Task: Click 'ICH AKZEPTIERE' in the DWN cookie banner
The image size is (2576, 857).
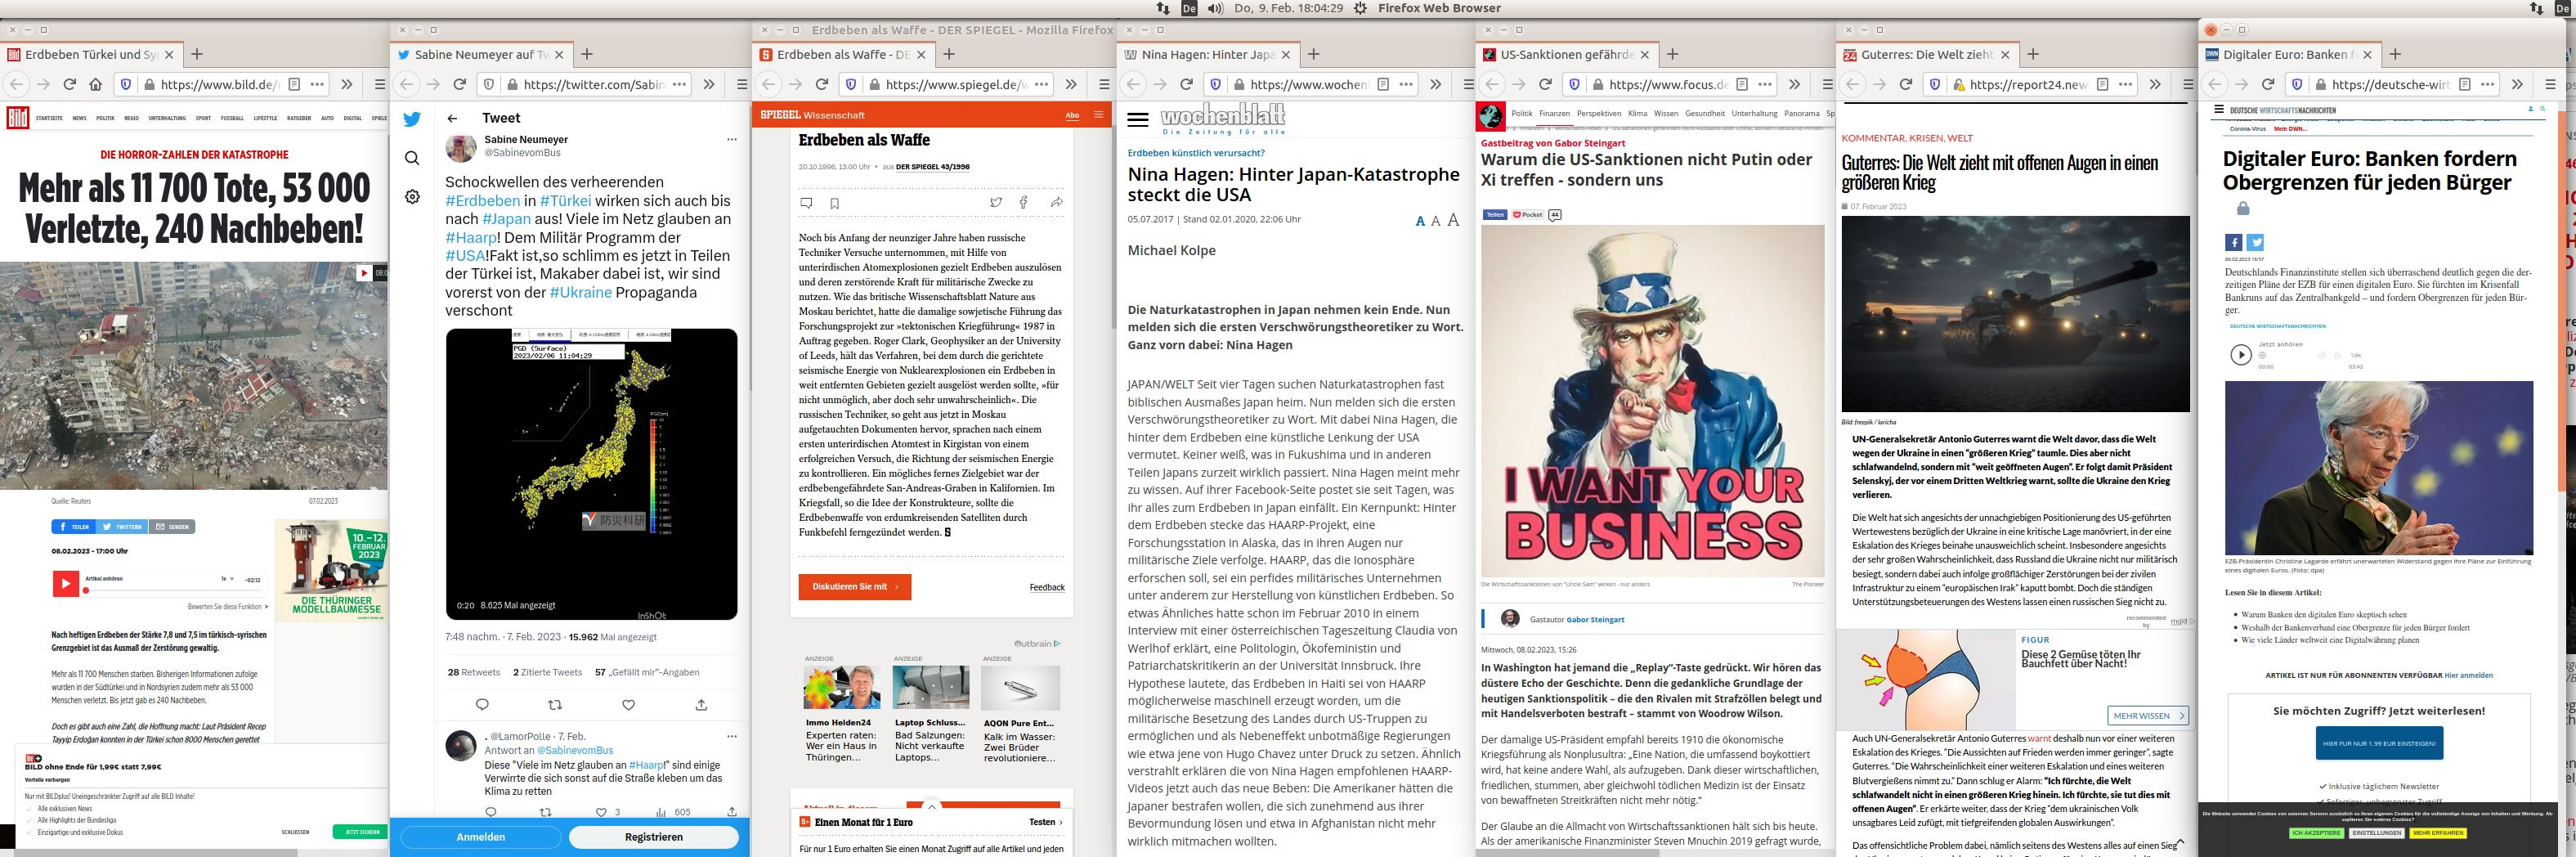Action: click(x=2316, y=833)
